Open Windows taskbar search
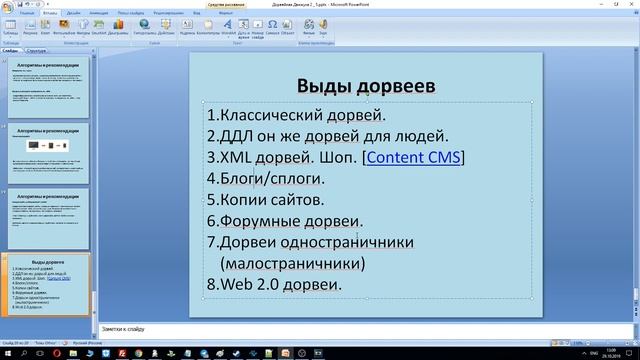Viewport: 640px width, 360px height. [24, 353]
